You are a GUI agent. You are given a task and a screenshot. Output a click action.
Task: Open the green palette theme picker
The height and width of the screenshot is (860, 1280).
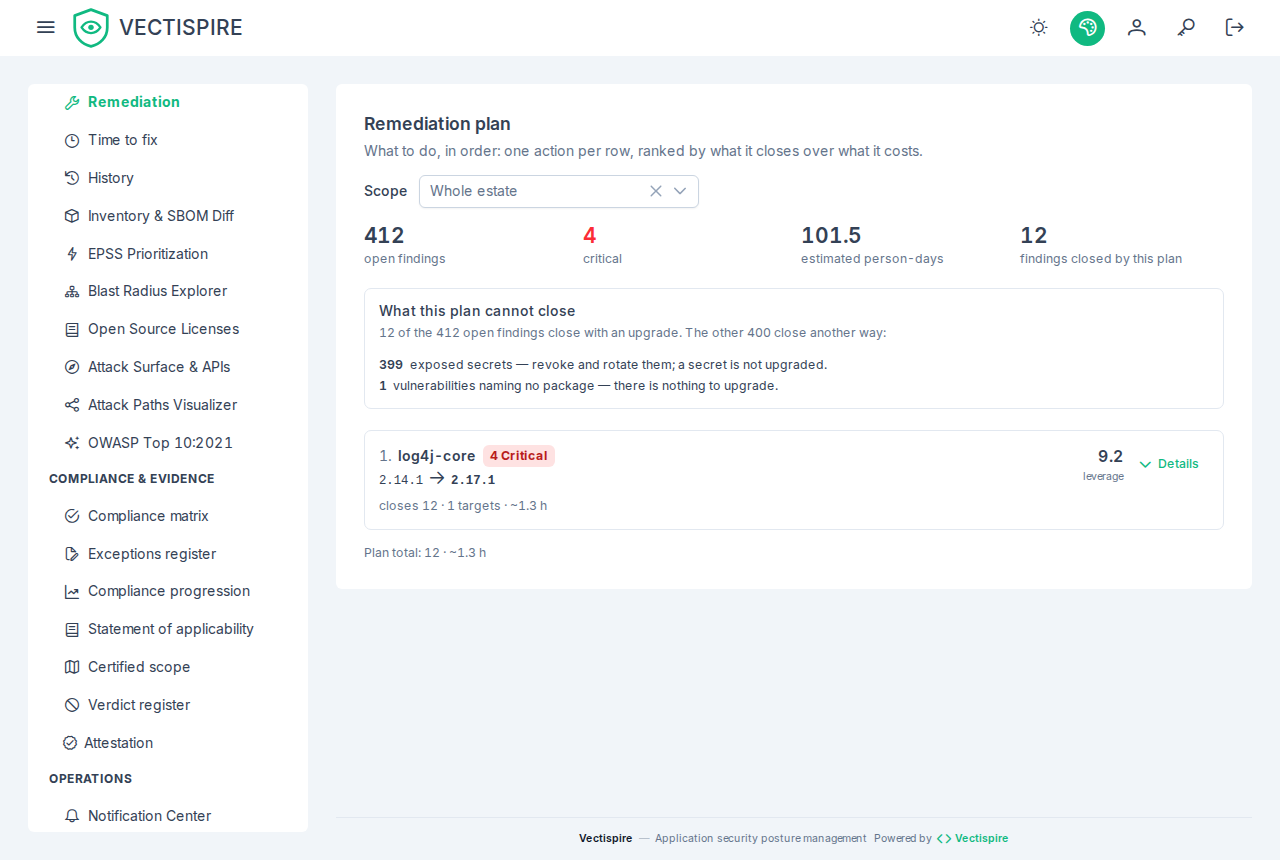point(1087,28)
